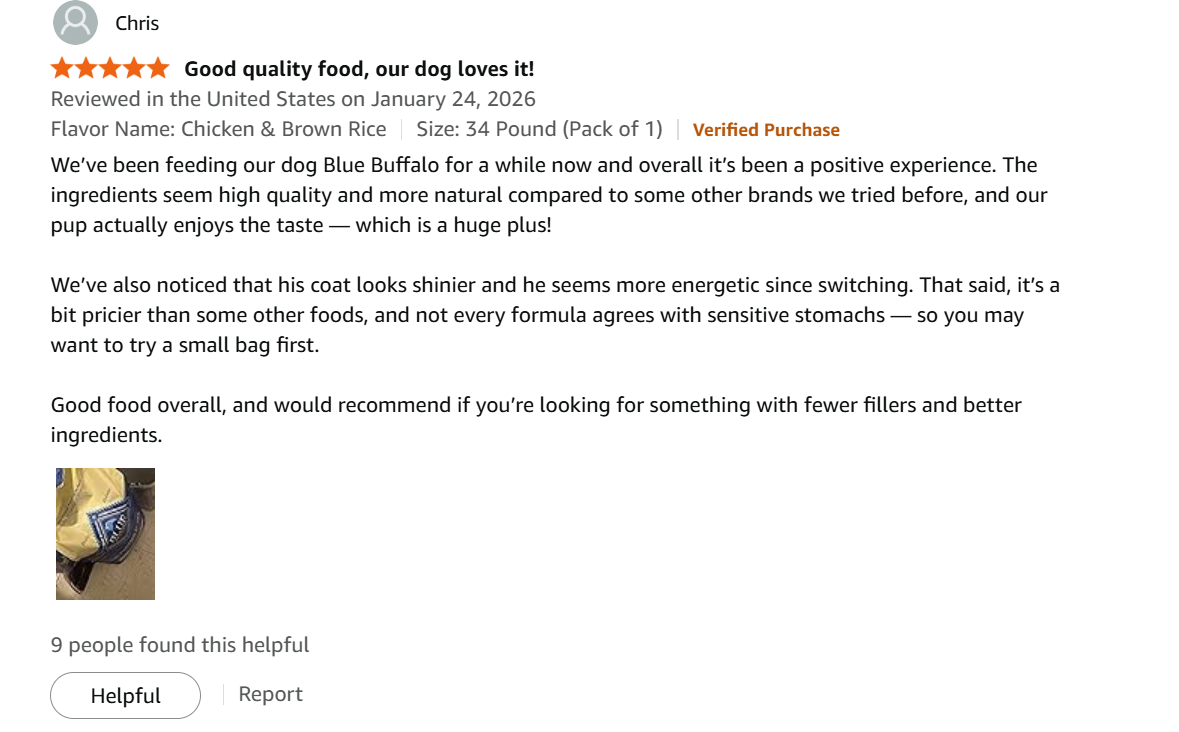Click the 'Reviewed in the United States' label
Image resolution: width=1179 pixels, height=732 pixels.
click(180, 98)
